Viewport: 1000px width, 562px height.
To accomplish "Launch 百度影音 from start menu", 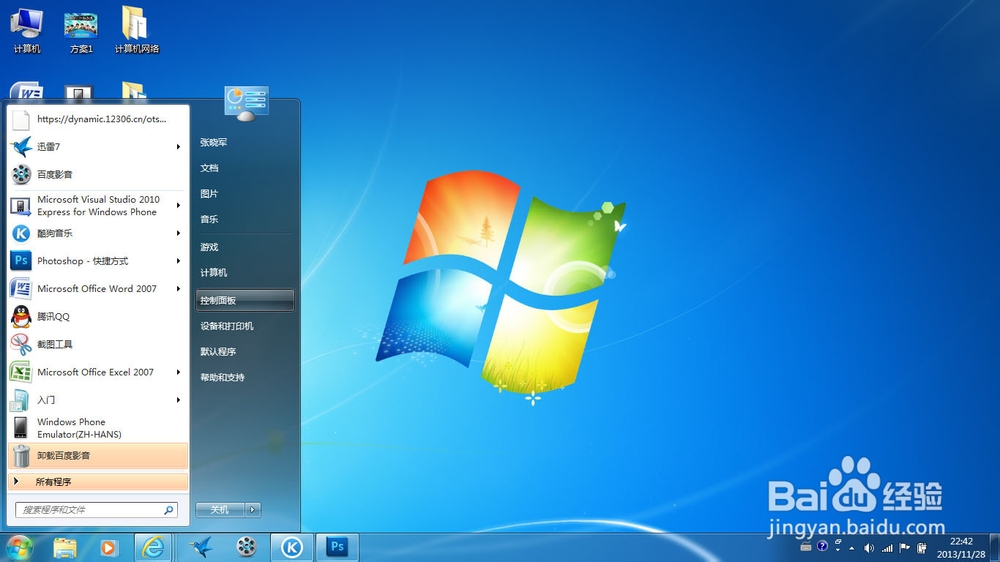I will pos(98,174).
